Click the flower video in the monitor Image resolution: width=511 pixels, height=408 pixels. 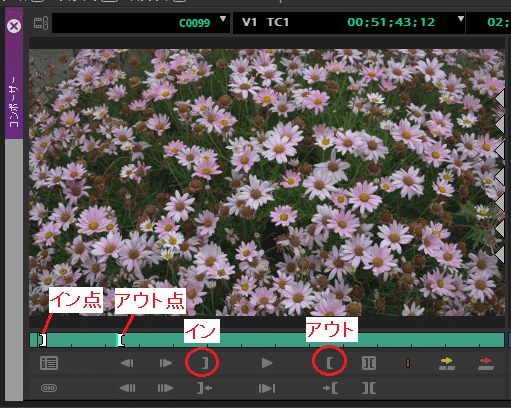pos(267,182)
